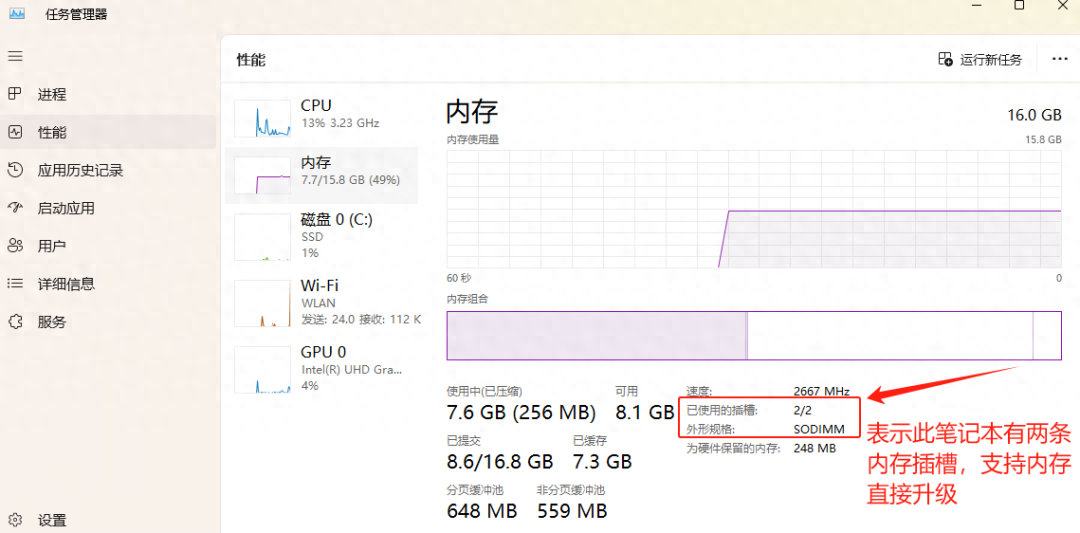Open the 服务 services puzzle icon

[x=15, y=321]
